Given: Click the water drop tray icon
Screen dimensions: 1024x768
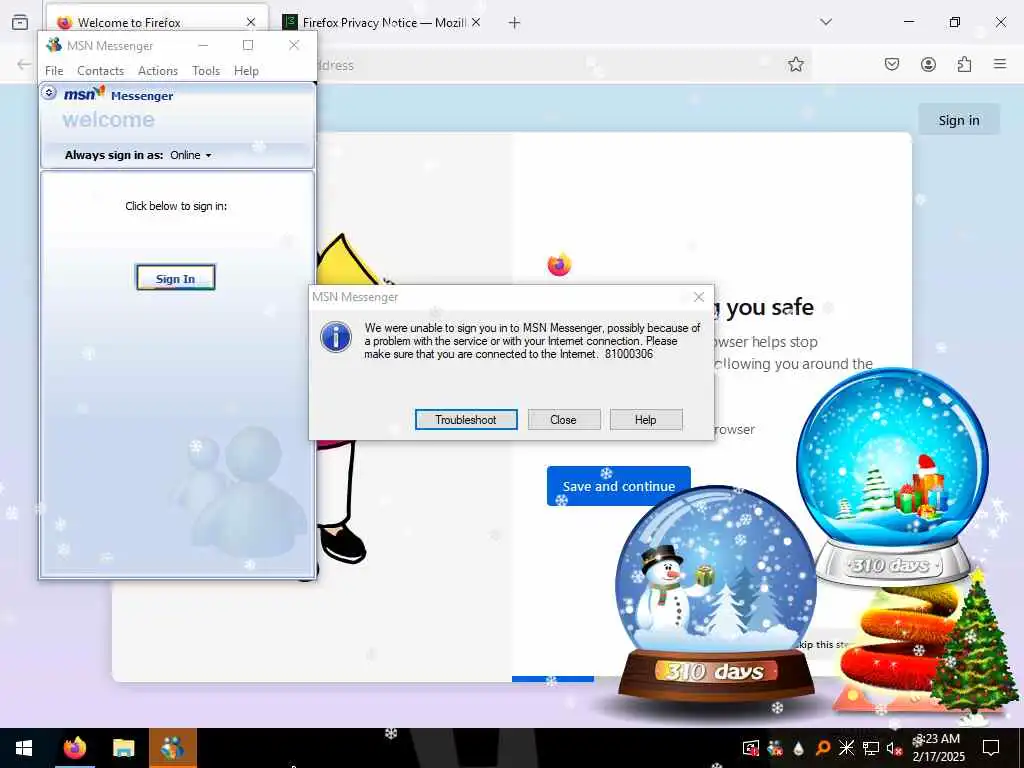Looking at the screenshot, I should [x=798, y=748].
